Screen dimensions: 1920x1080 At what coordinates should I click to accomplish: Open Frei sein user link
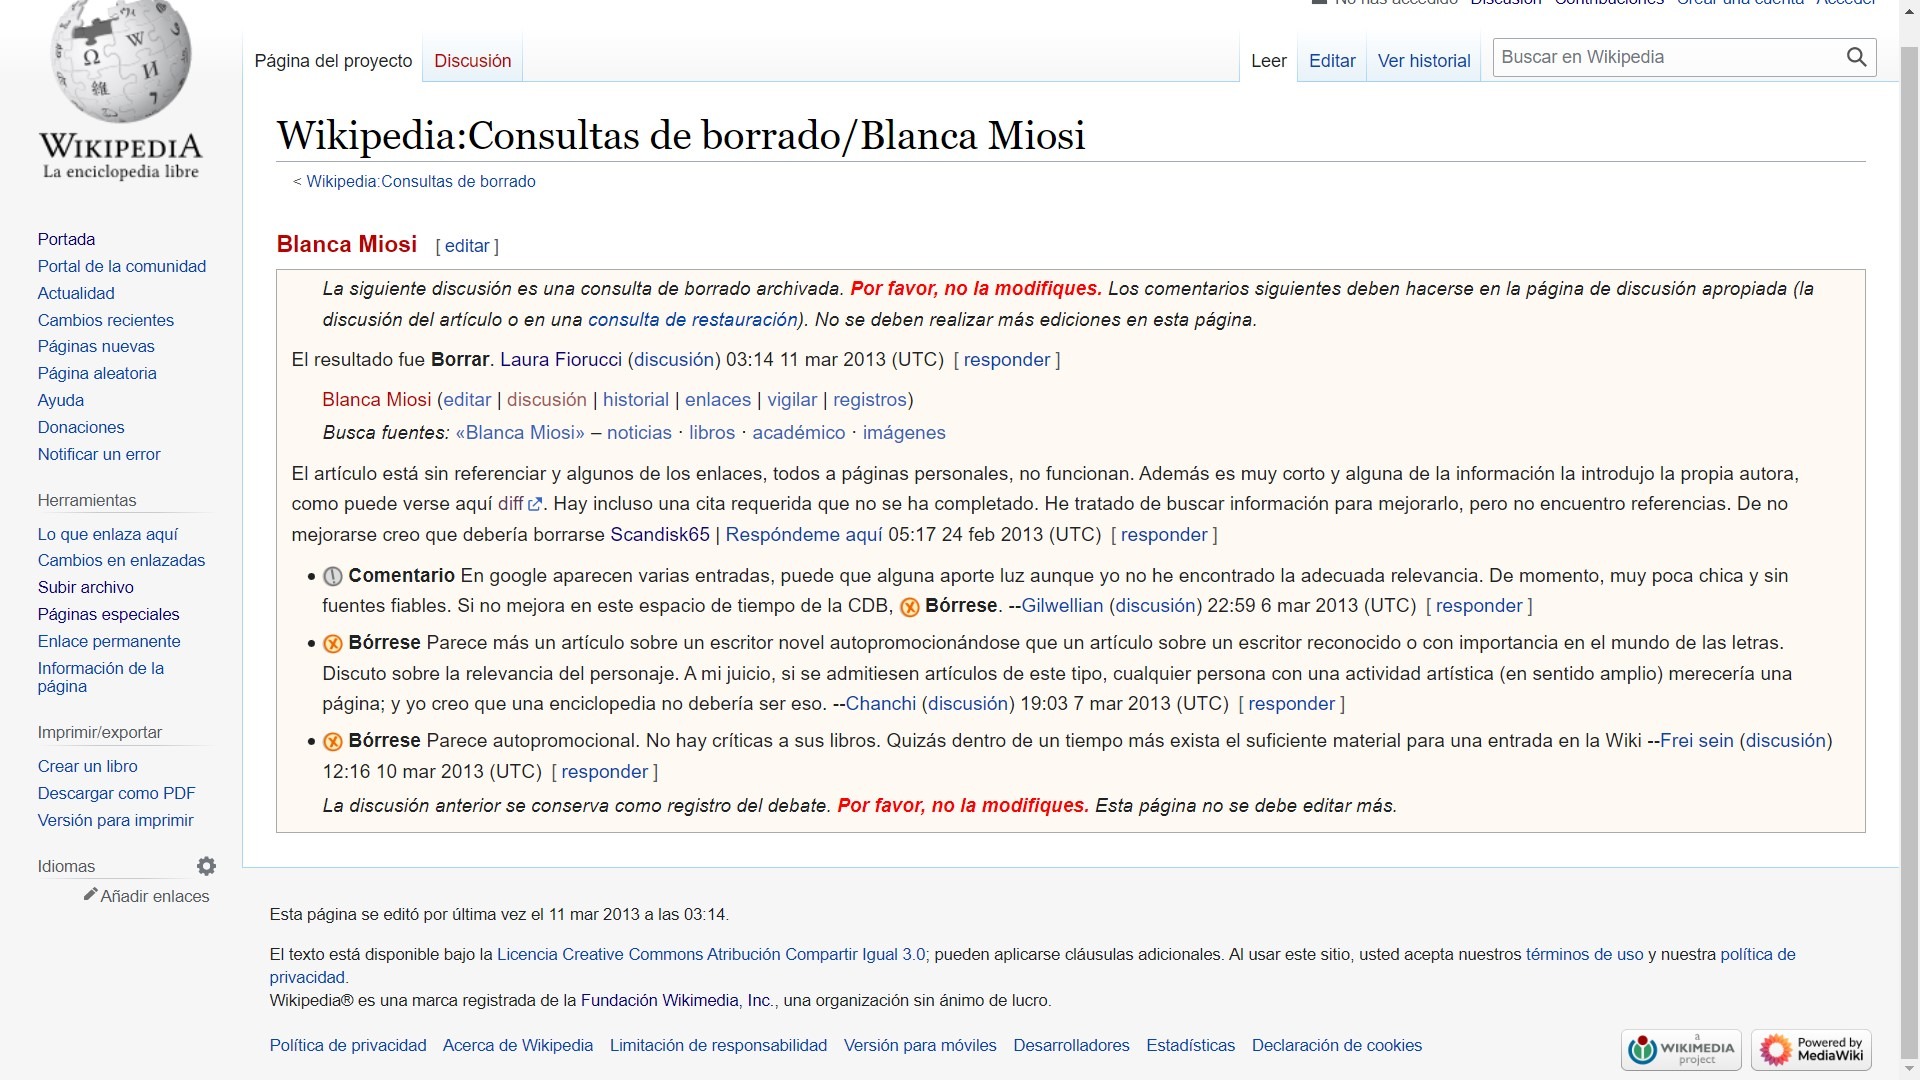(1697, 741)
